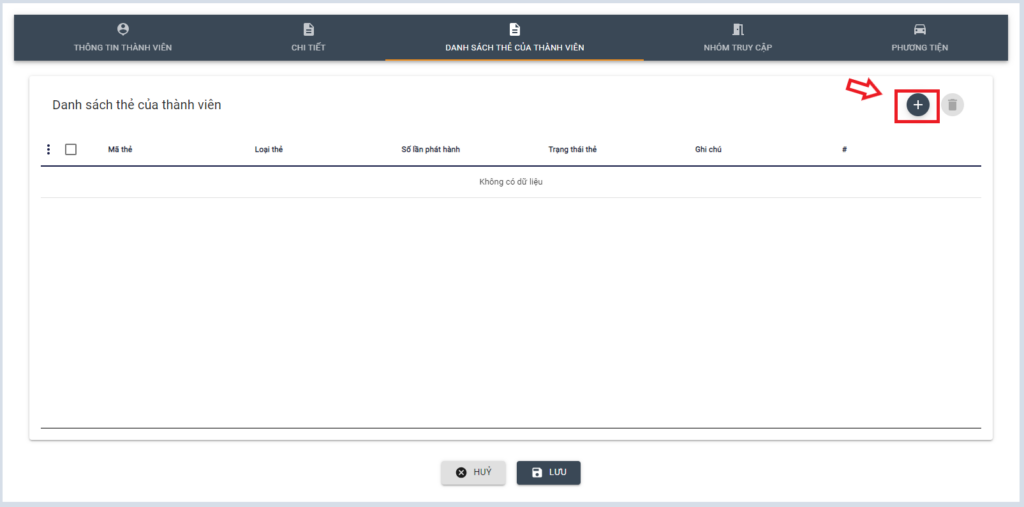Click the Số lần phát hành column header
The image size is (1024, 507).
pos(430,150)
